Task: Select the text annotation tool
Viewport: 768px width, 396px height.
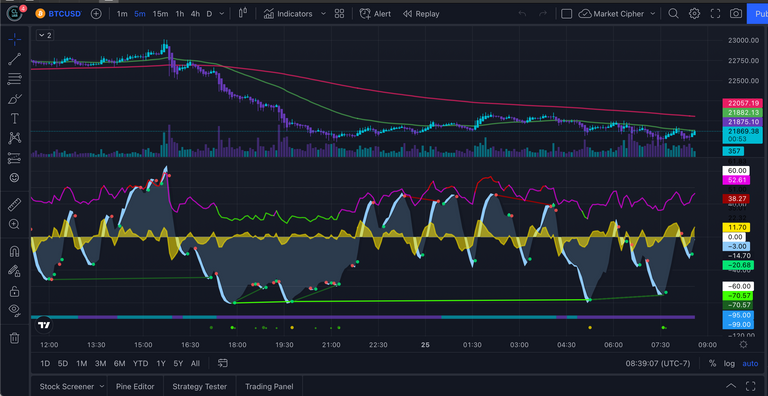Action: click(15, 119)
